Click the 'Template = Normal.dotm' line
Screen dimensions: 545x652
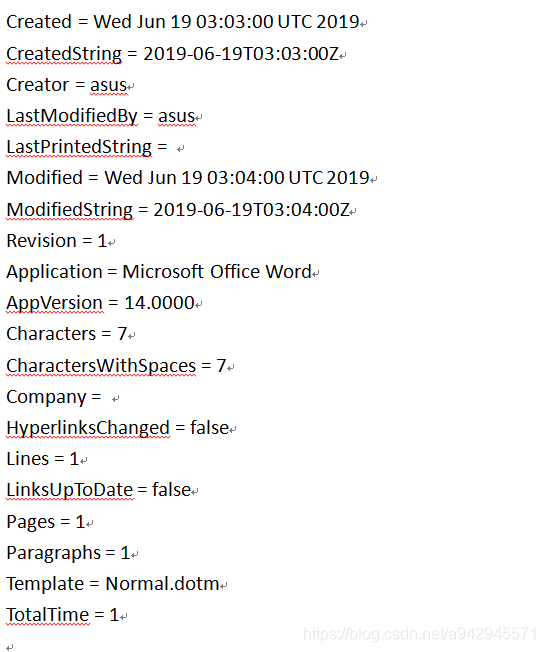[113, 584]
